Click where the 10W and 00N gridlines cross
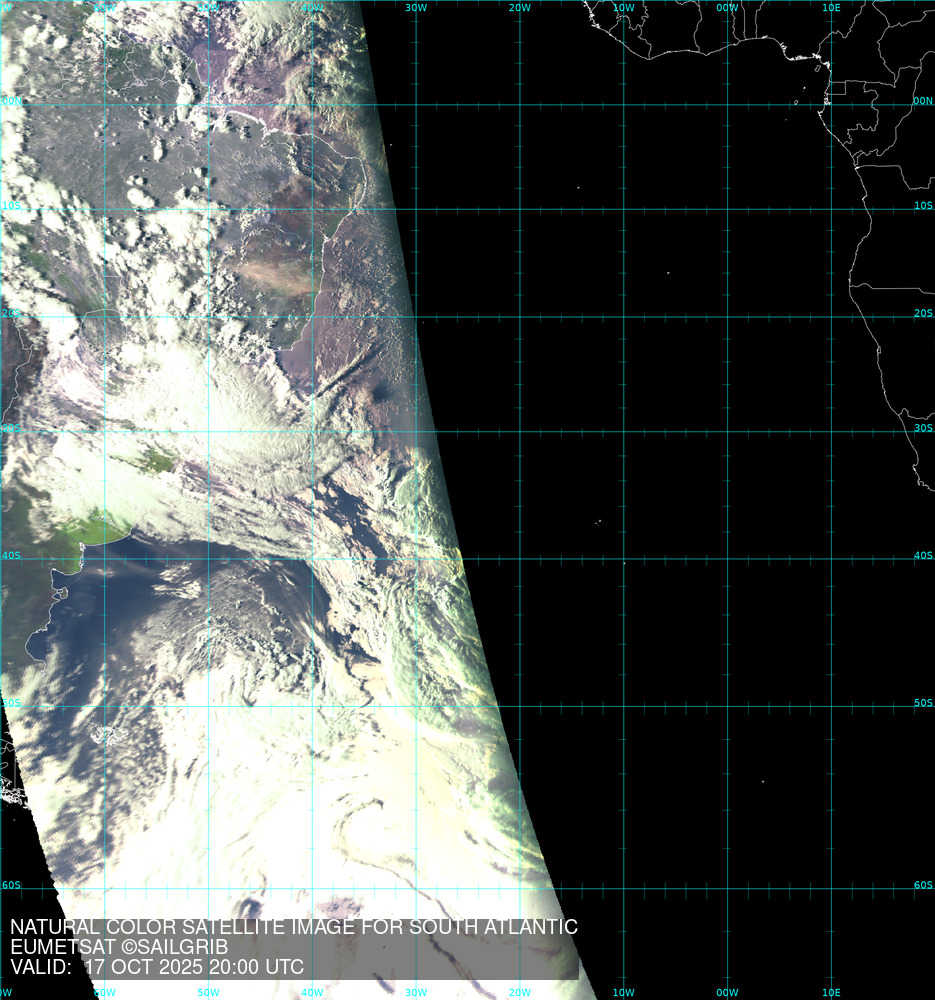The width and height of the screenshot is (935, 1000). pos(623,105)
